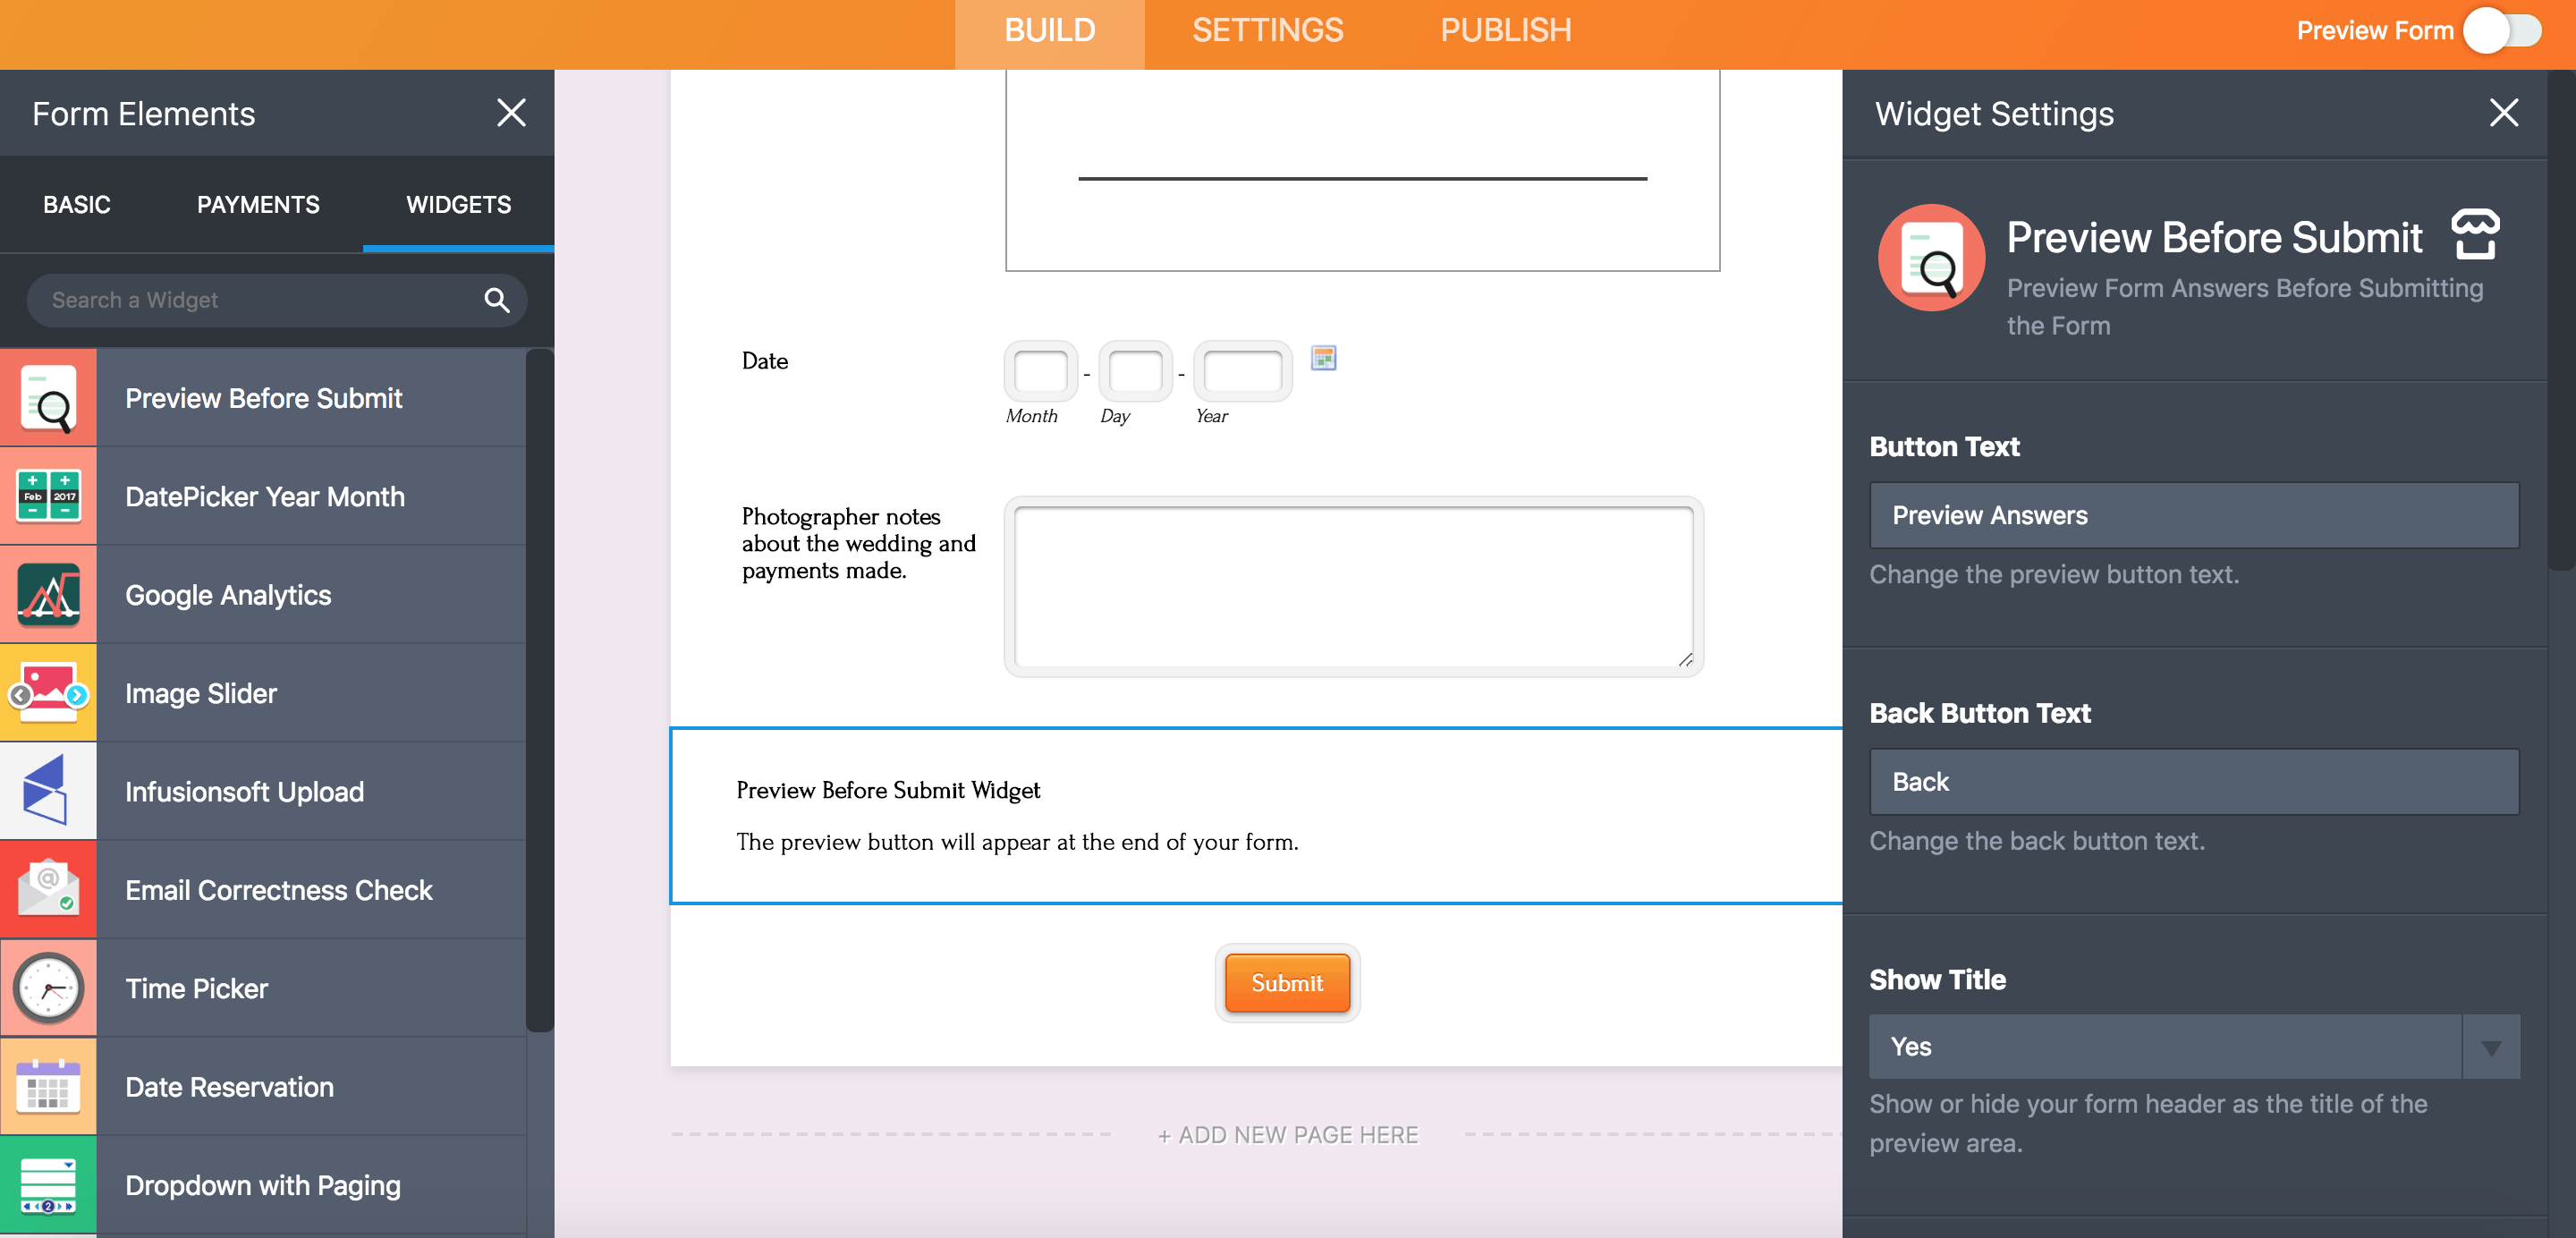2576x1238 pixels.
Task: Open the PAYMENTS elements tab
Action: (258, 204)
